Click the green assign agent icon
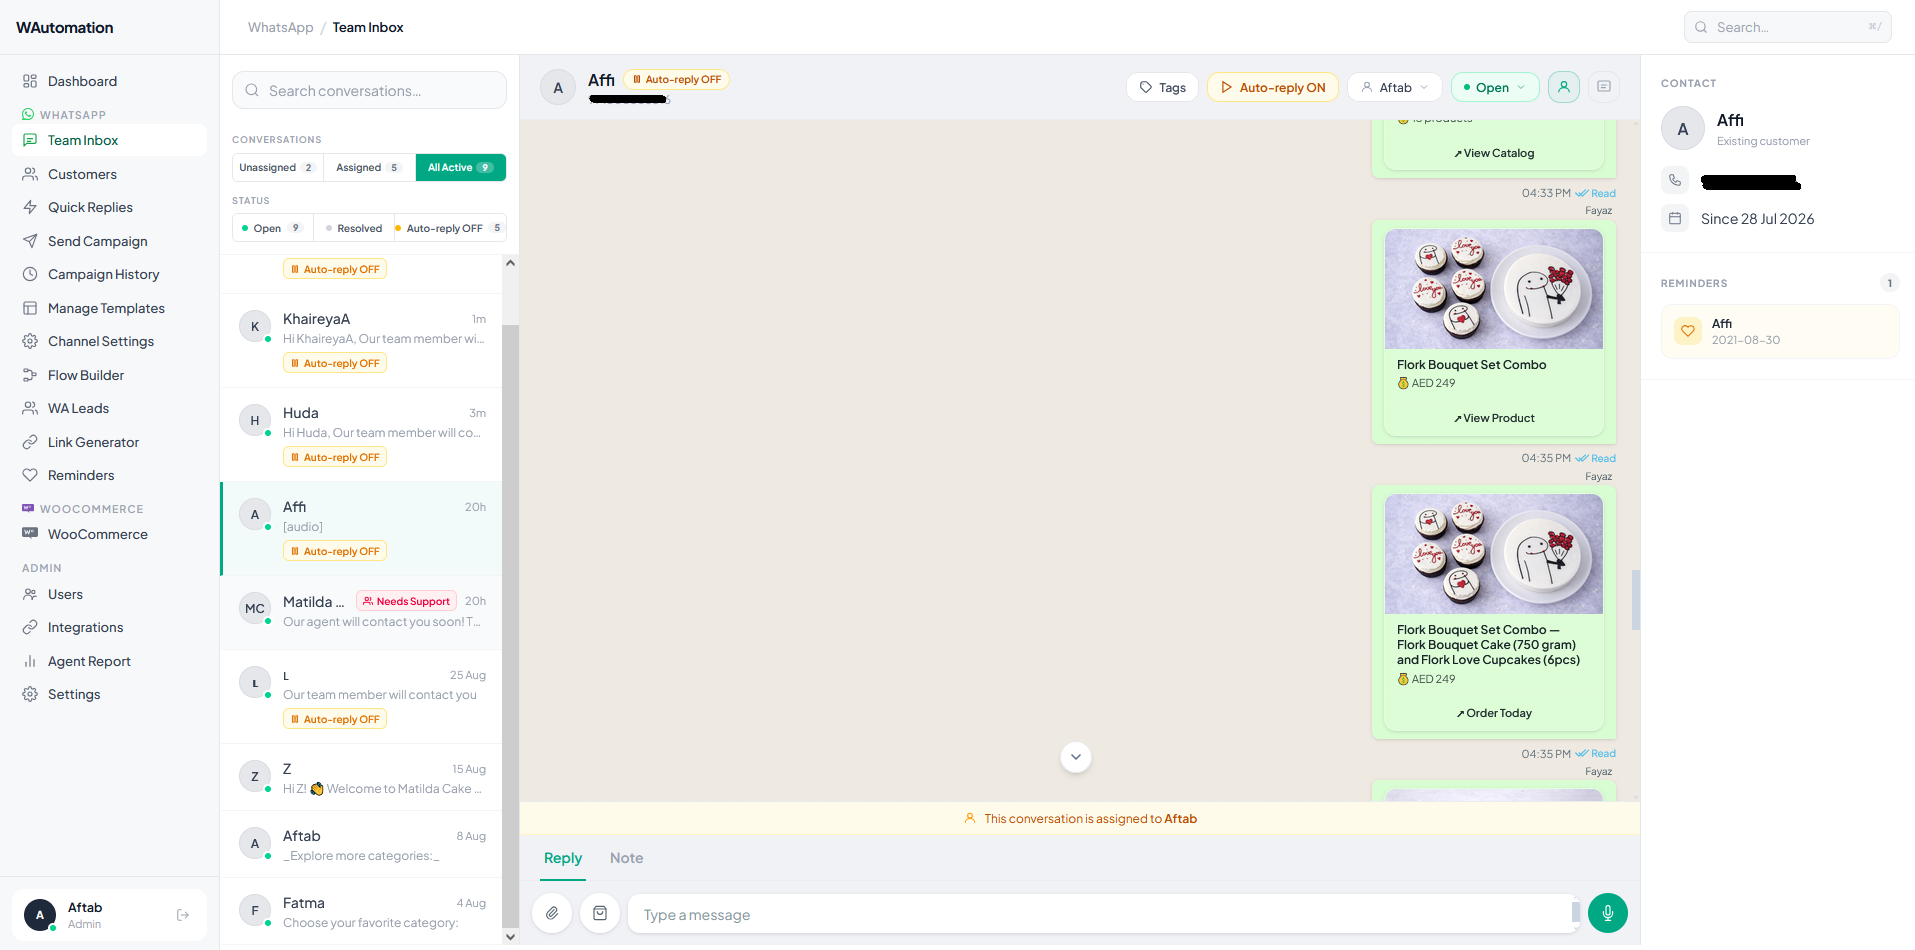 tap(1564, 87)
